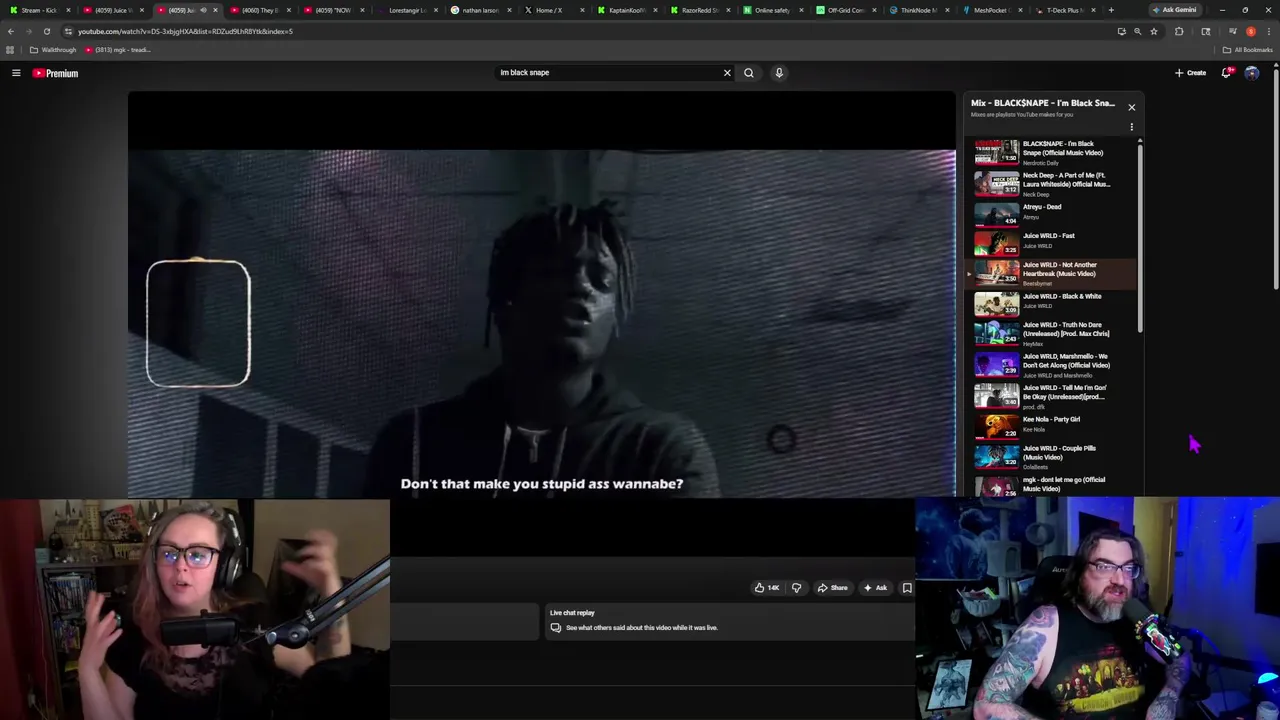The width and height of the screenshot is (1280, 720).
Task: Open the Mix playlist three-dot options
Action: point(1132,127)
